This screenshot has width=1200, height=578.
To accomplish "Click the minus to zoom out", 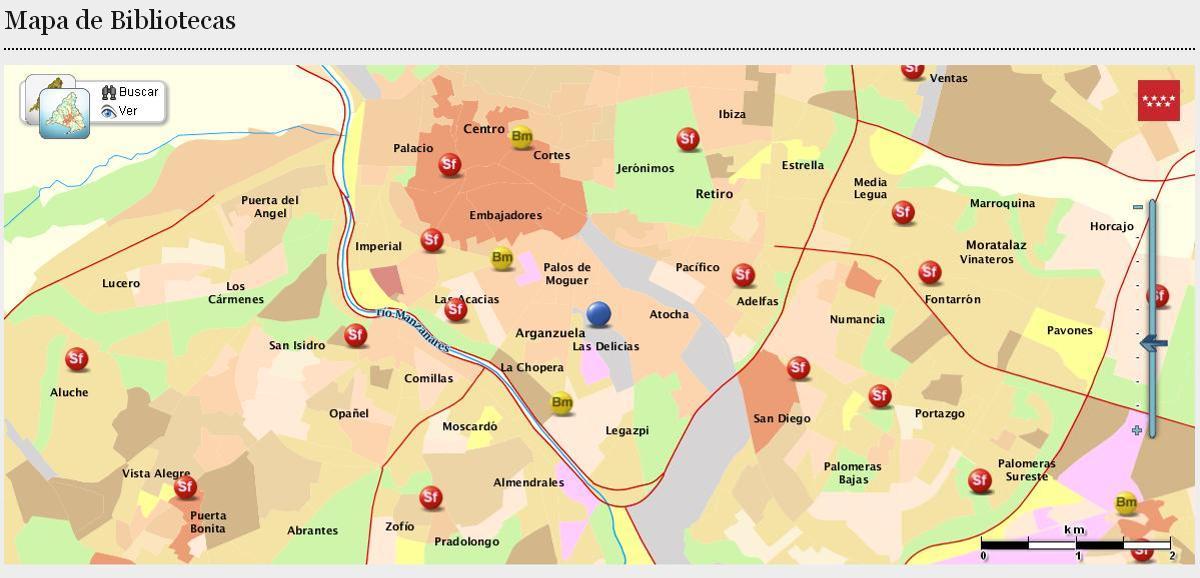I will tap(1137, 207).
